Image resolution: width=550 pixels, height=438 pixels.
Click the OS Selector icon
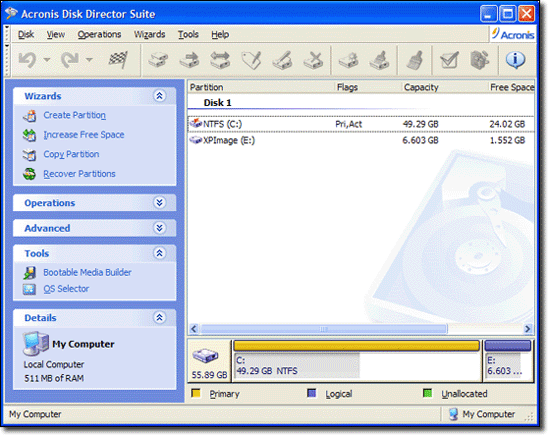tap(29, 289)
